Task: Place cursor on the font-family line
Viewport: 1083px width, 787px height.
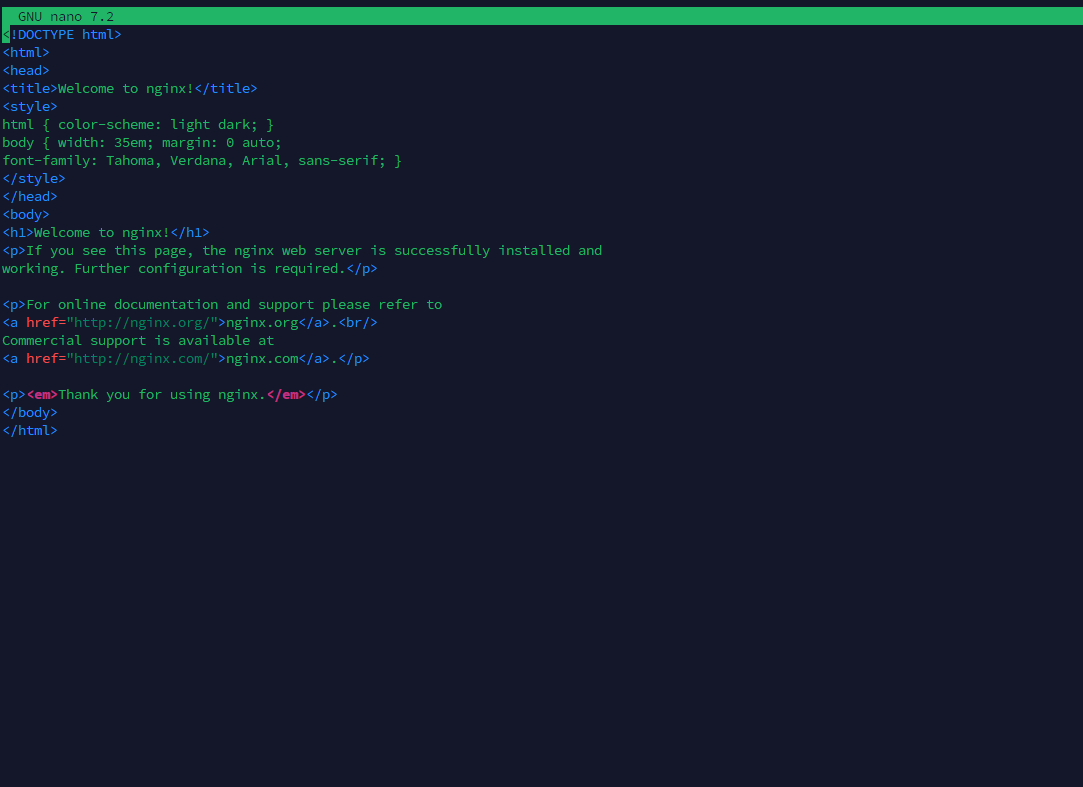Action: 200,161
